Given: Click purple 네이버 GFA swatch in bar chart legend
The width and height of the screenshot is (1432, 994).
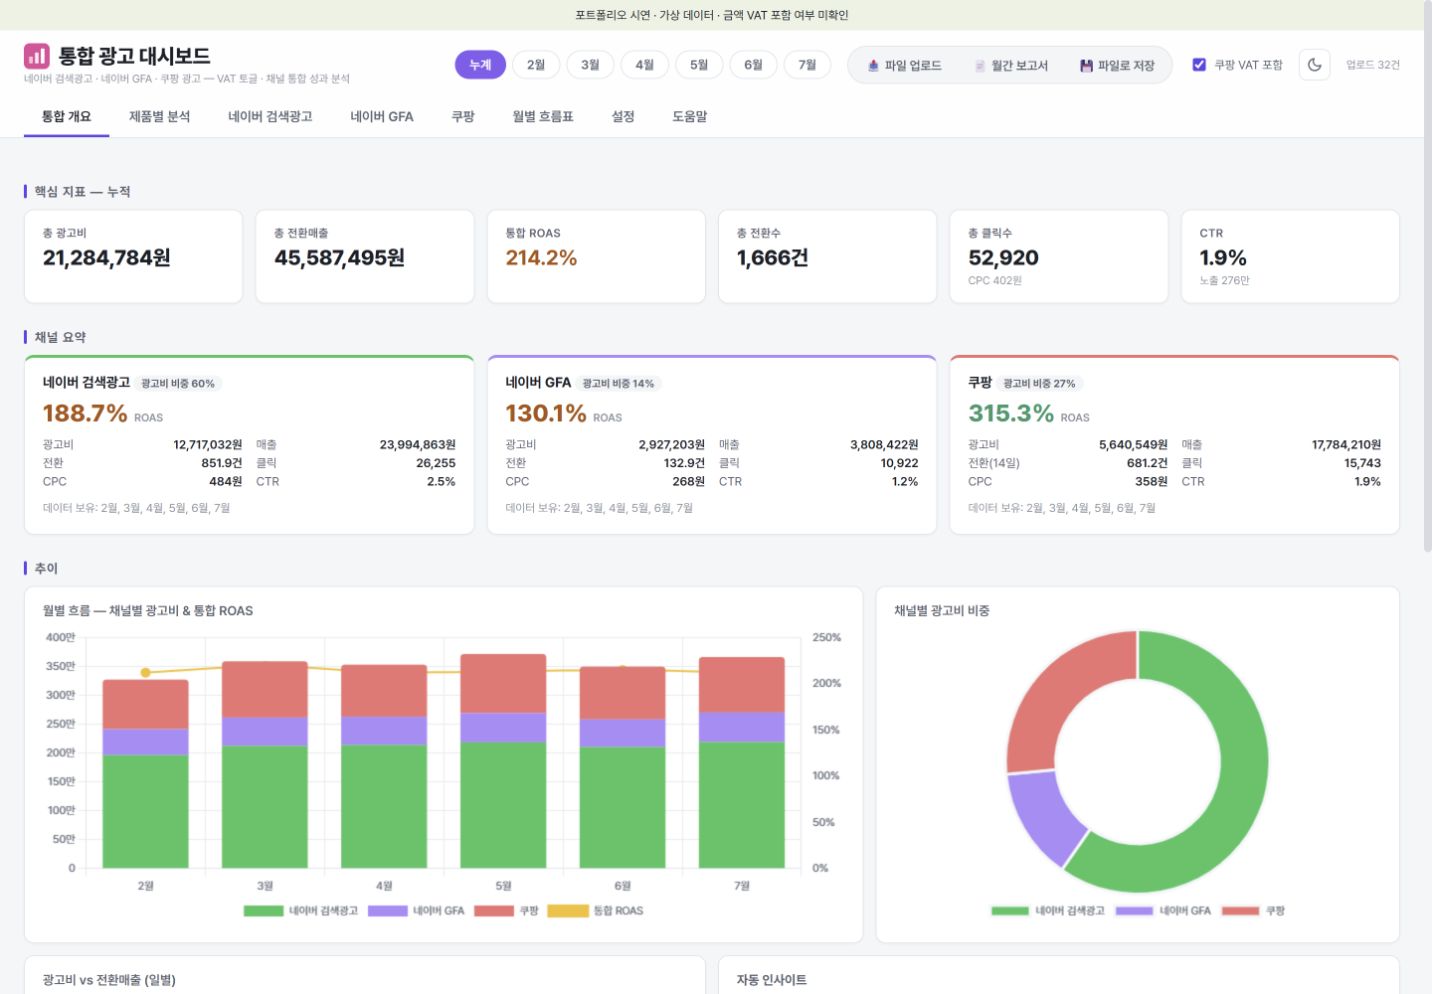Looking at the screenshot, I should 388,911.
